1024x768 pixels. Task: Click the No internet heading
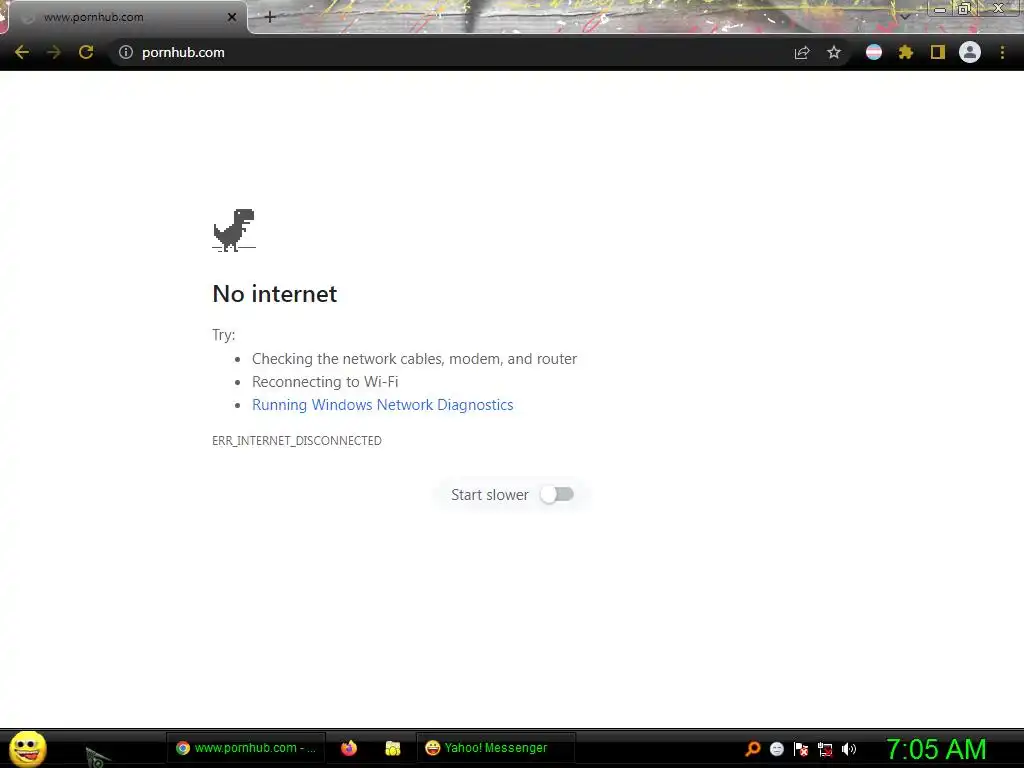[x=275, y=294]
